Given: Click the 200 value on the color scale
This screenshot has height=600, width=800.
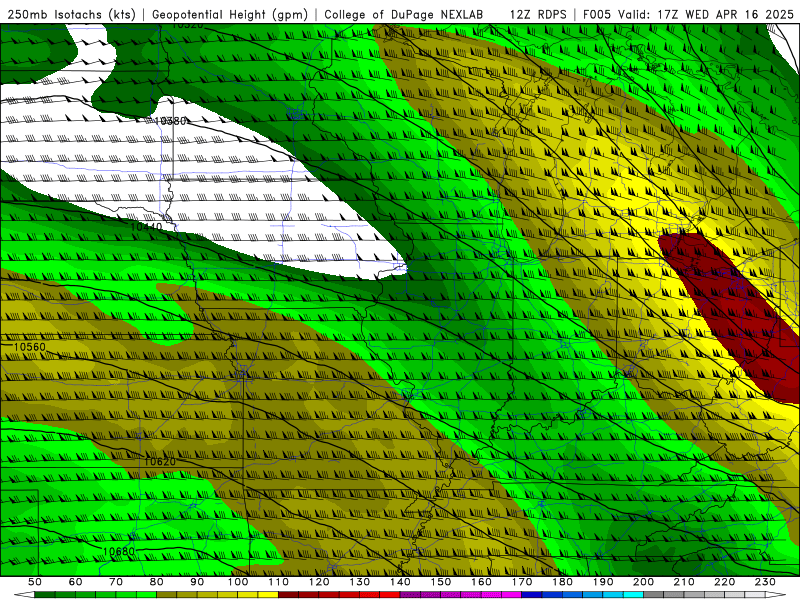Looking at the screenshot, I should (643, 582).
